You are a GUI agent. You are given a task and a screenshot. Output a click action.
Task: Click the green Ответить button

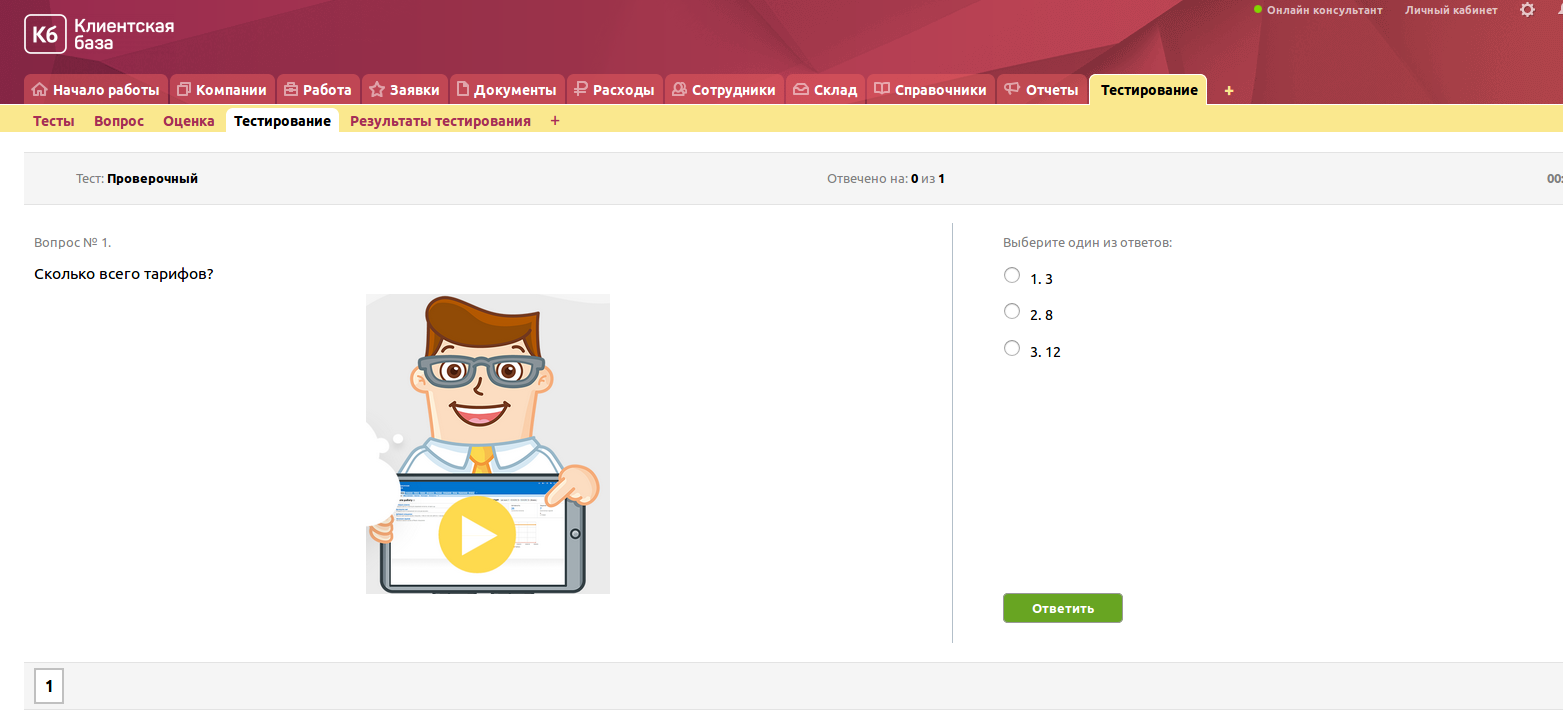pos(1062,608)
